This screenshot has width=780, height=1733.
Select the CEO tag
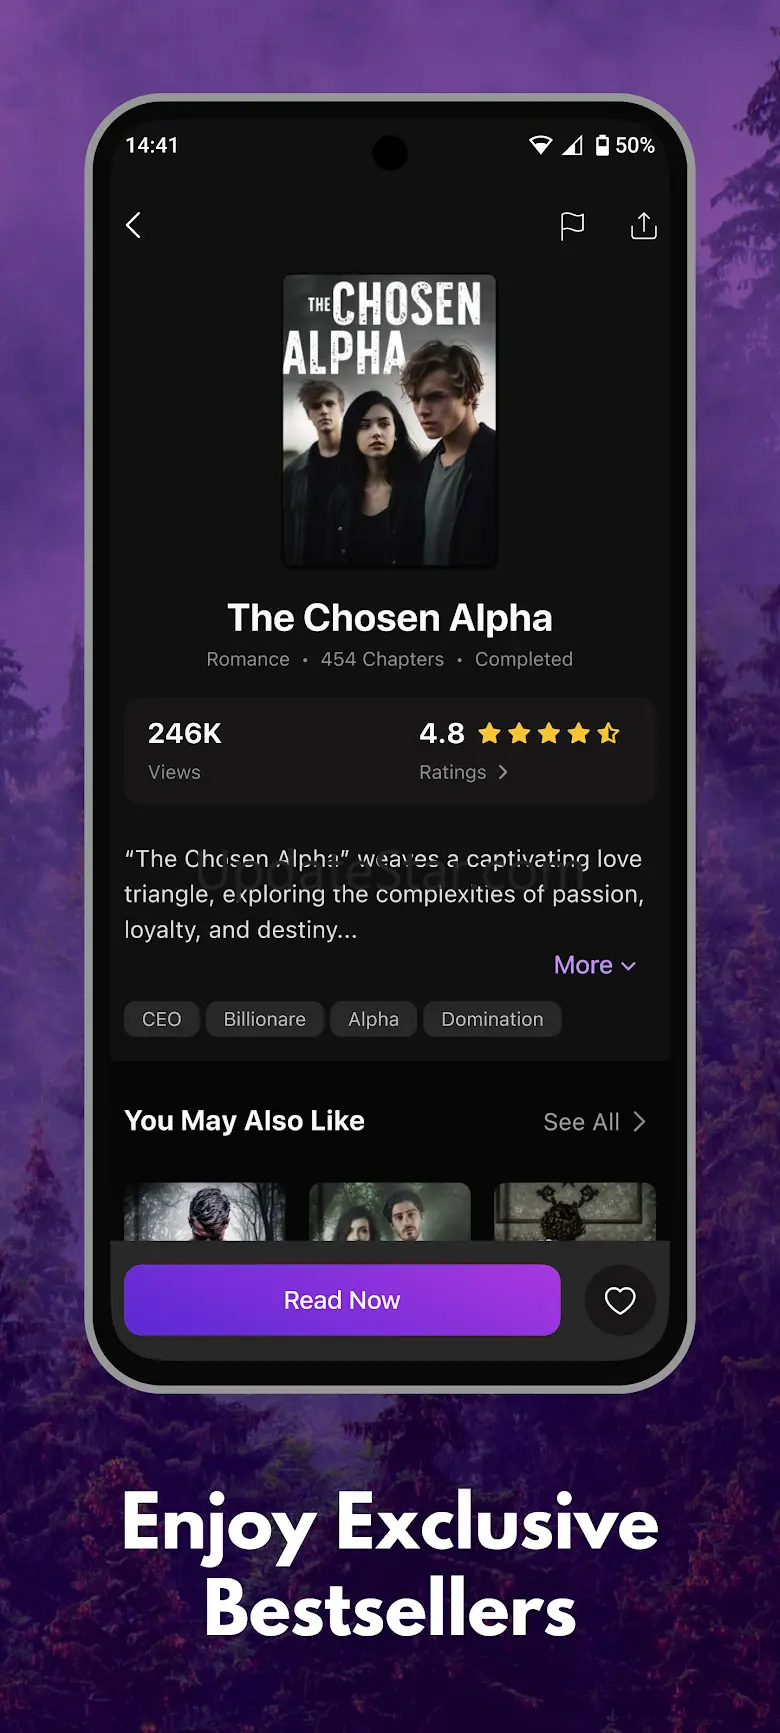coord(162,1019)
